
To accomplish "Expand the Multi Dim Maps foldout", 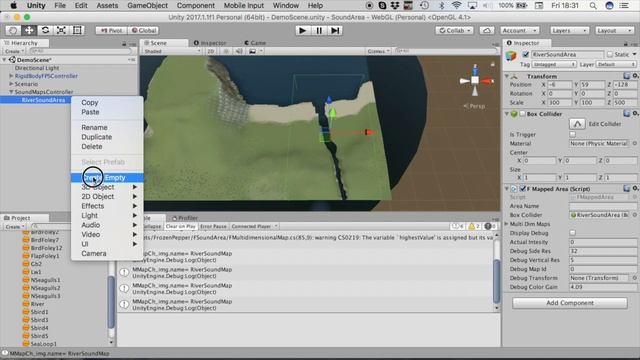I will point(507,224).
